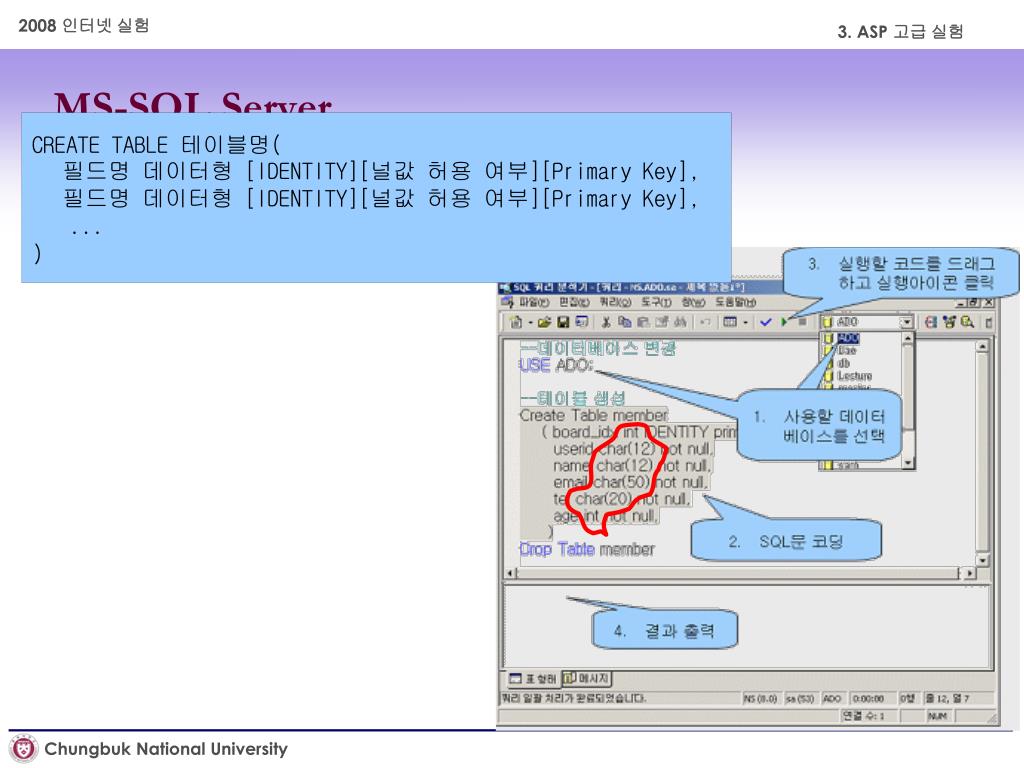
Task: Click the Open folder toolbar icon
Action: tap(545, 322)
